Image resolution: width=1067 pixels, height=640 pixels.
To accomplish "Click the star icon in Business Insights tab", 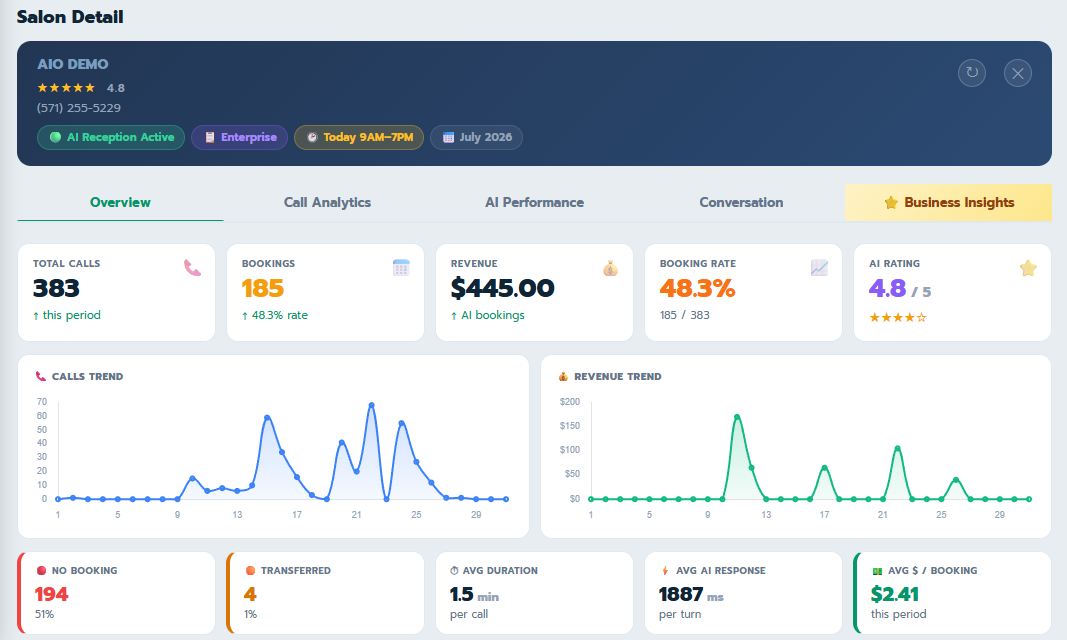I will [x=891, y=203].
